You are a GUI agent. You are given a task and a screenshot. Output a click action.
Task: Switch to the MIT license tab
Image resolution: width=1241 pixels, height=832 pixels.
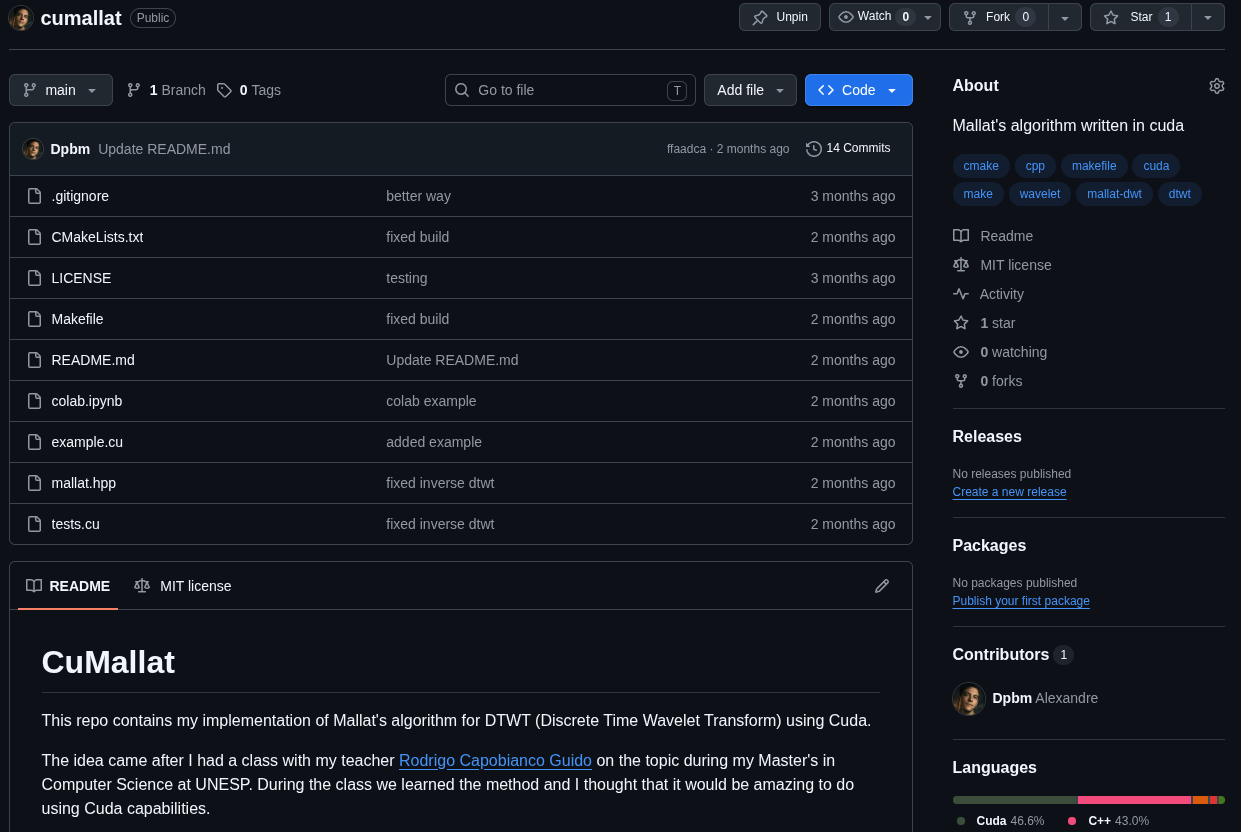pyautogui.click(x=183, y=586)
